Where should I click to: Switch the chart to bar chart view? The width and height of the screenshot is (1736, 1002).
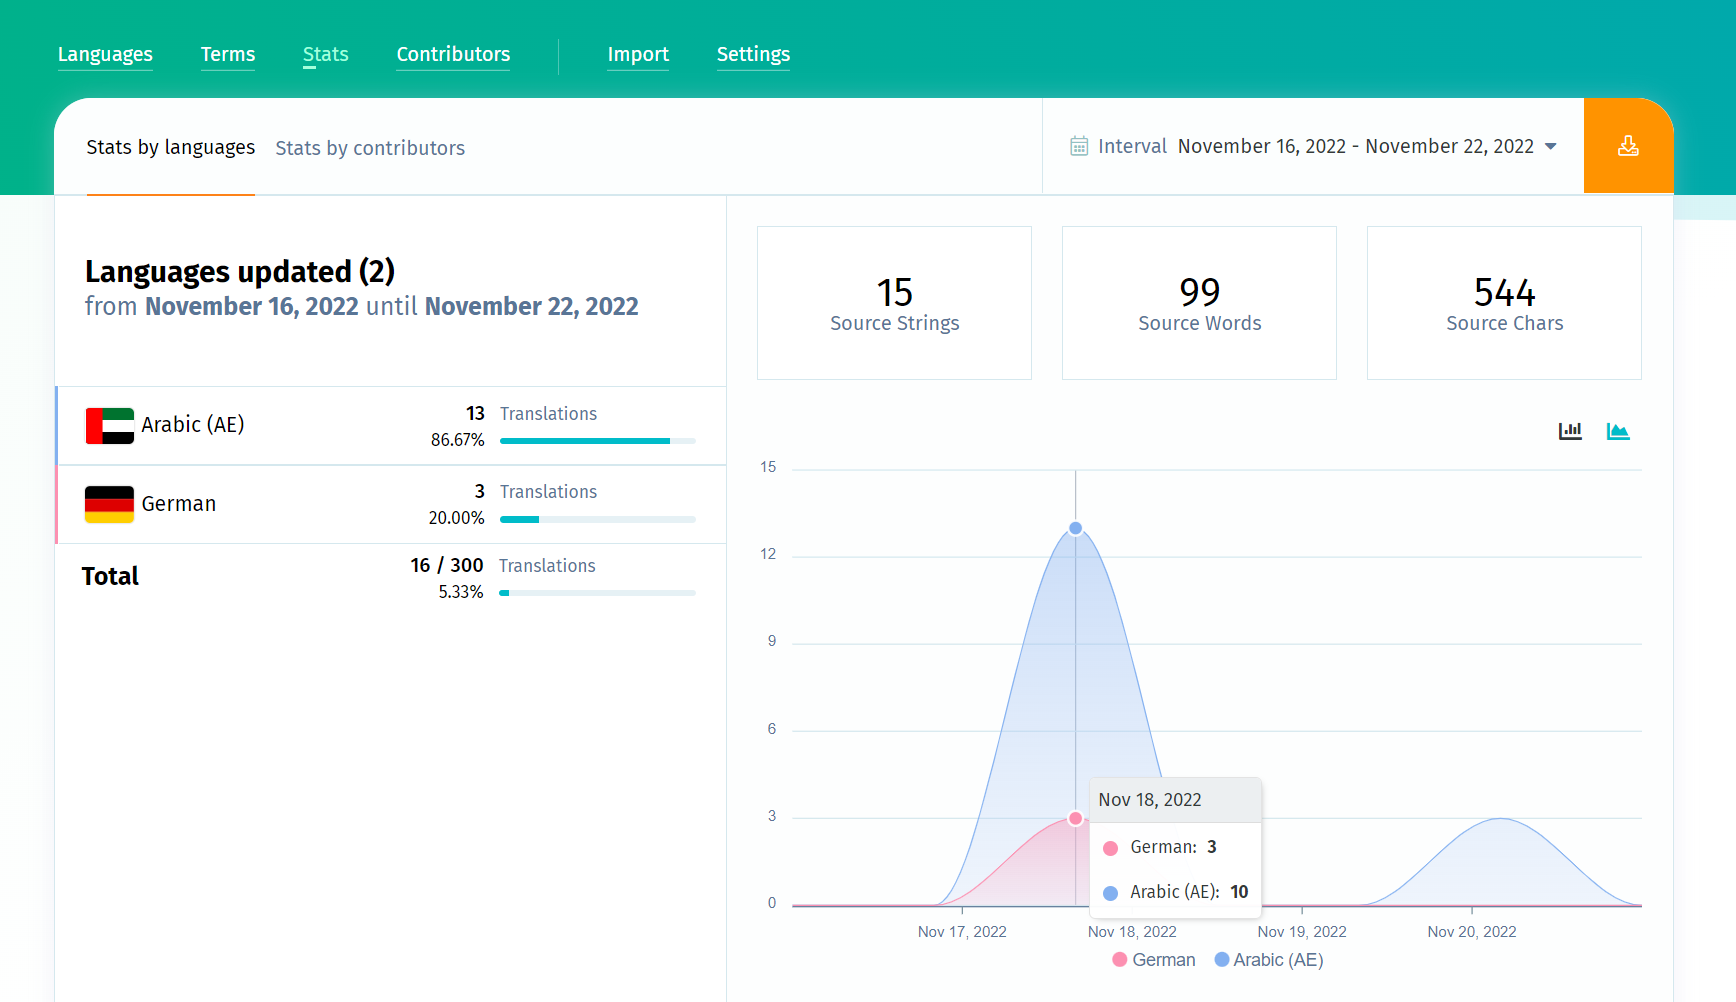click(x=1570, y=430)
